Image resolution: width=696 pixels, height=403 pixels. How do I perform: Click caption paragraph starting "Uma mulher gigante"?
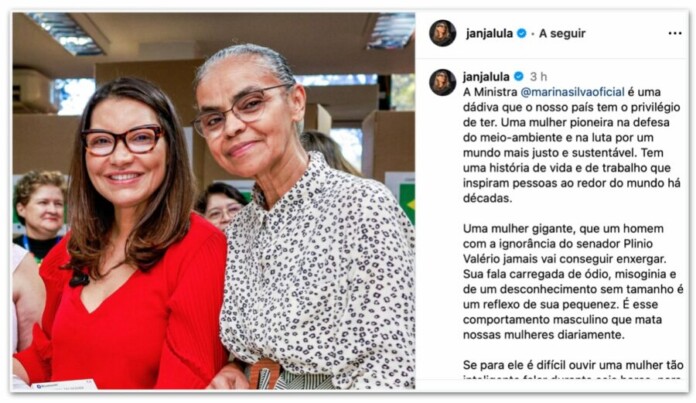(x=573, y=281)
